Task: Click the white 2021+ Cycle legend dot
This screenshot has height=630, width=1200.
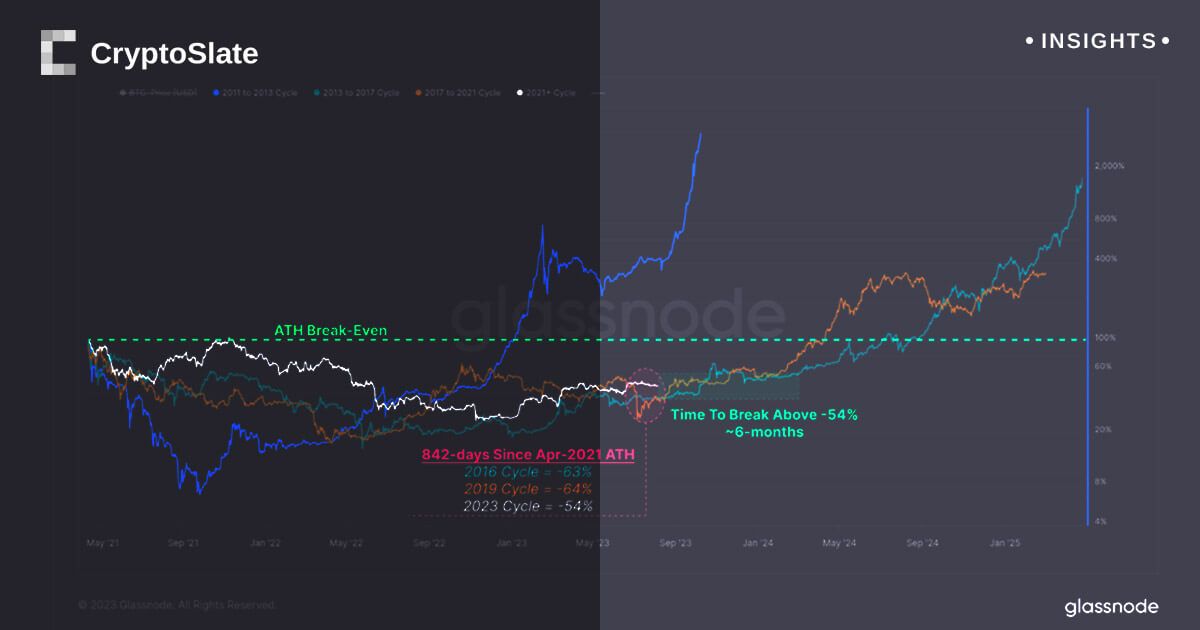Action: pos(519,93)
